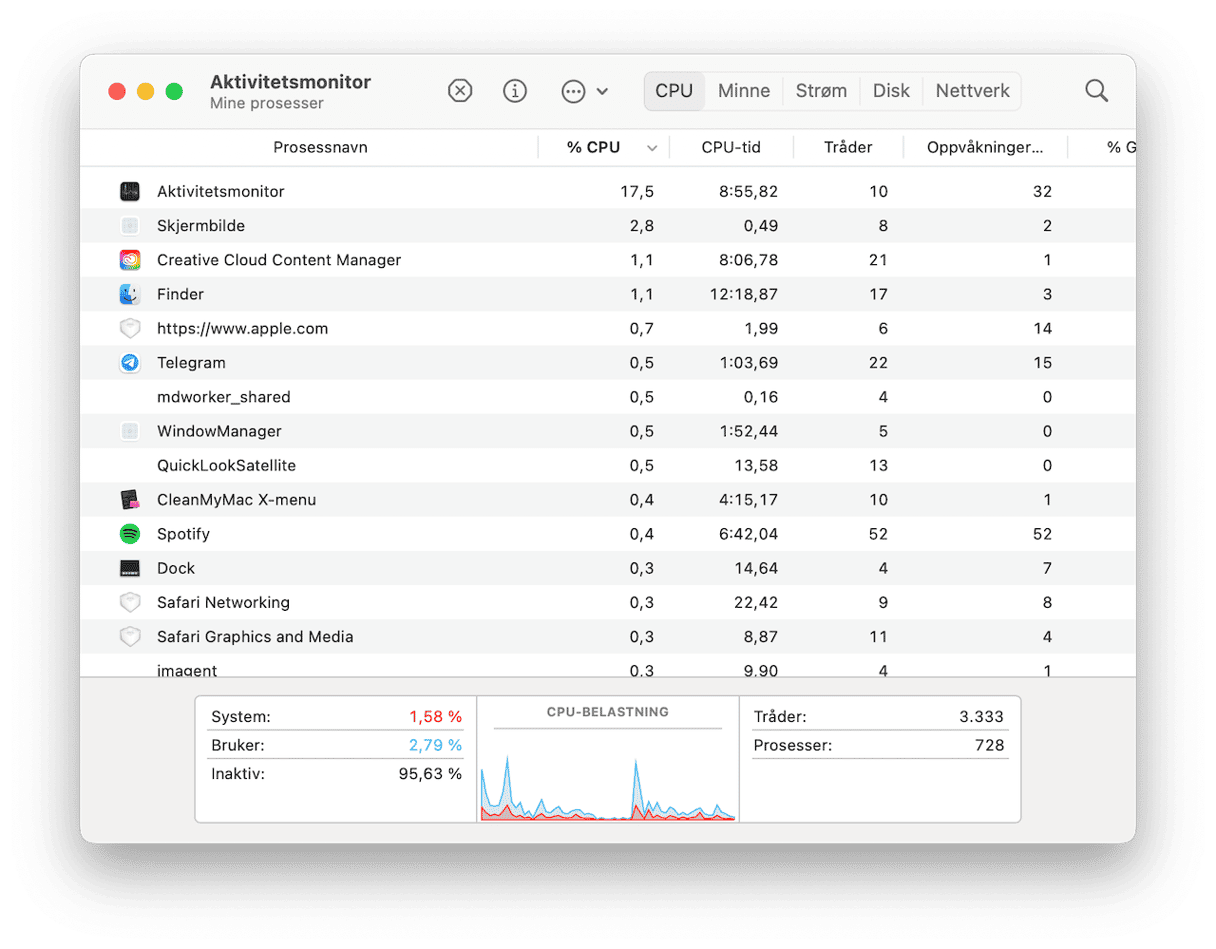This screenshot has height=949, width=1216.
Task: Sort by the % CPU column header
Action: click(x=593, y=147)
